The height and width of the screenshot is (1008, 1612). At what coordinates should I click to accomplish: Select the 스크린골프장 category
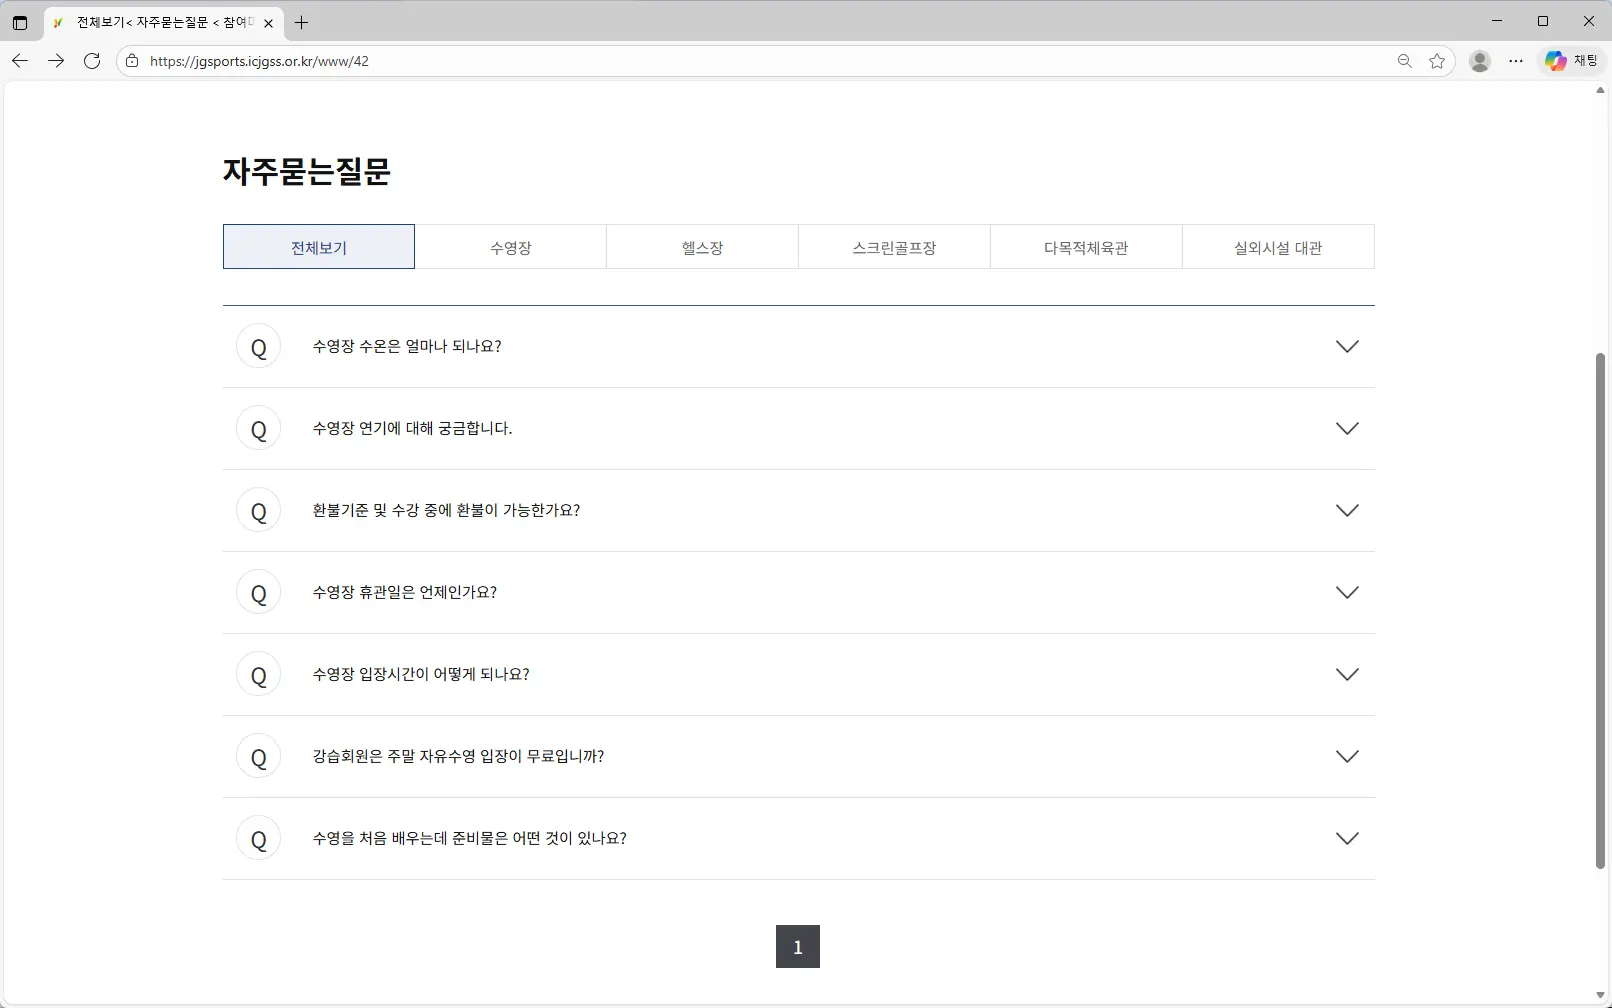(x=894, y=247)
